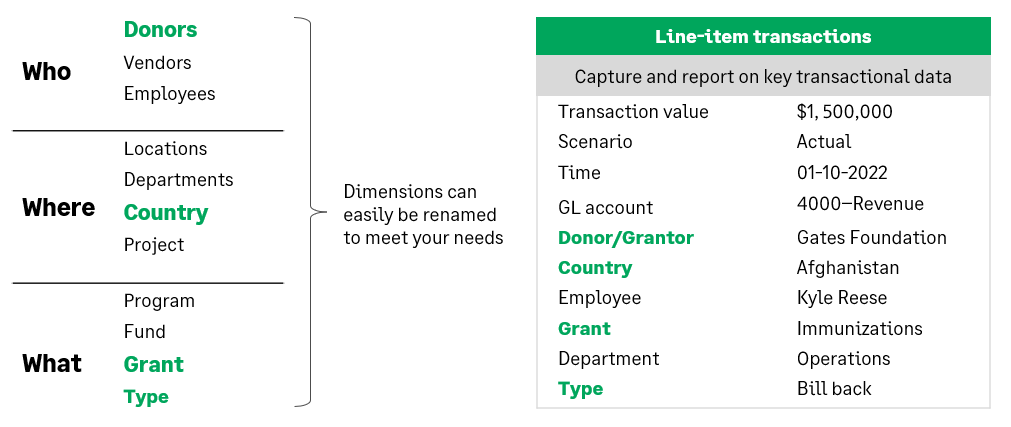Select the 01-10-2022 time value
The height and width of the screenshot is (427, 1011).
click(x=842, y=173)
